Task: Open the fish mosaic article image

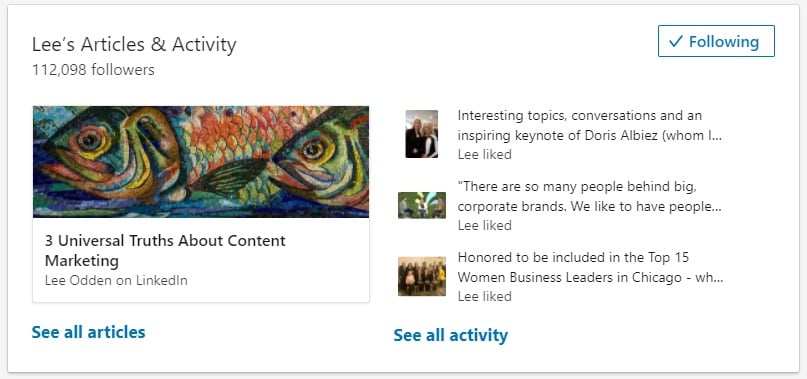Action: click(x=201, y=162)
